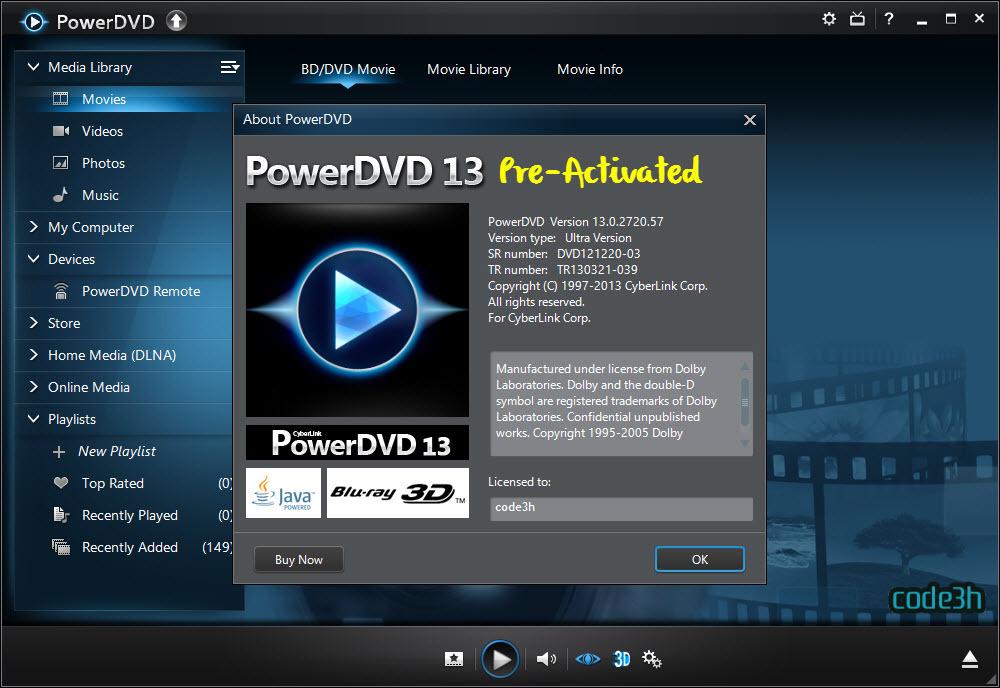Open PowerDVD Remote device entry

[x=141, y=291]
